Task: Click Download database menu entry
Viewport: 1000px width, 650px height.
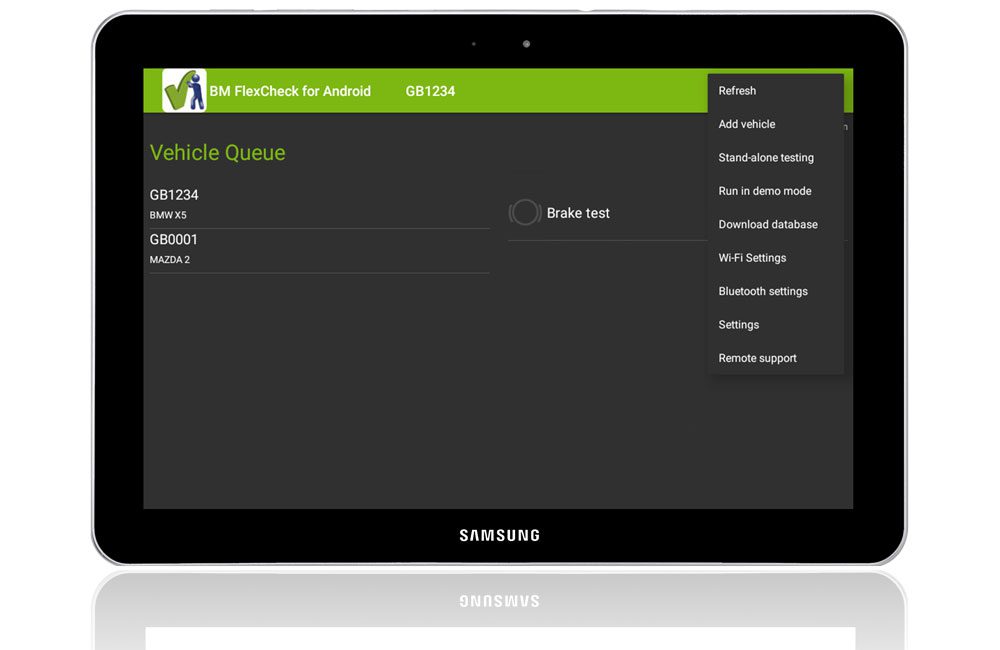Action: (768, 224)
